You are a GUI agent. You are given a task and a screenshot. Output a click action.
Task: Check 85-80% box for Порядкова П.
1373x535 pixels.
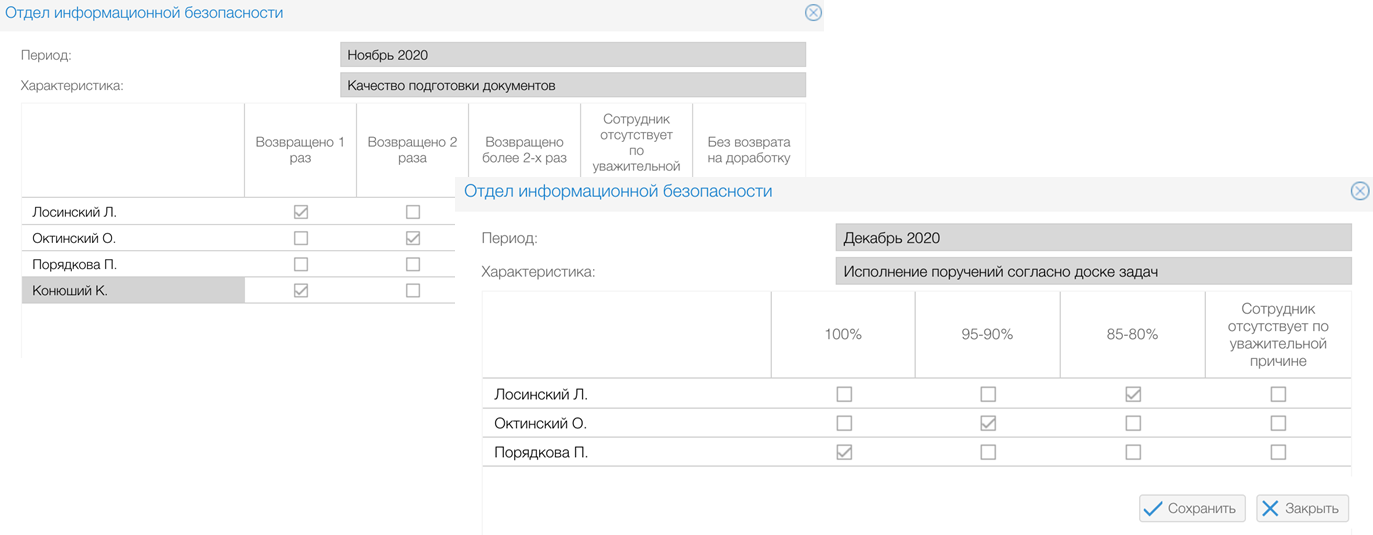pyautogui.click(x=1133, y=452)
